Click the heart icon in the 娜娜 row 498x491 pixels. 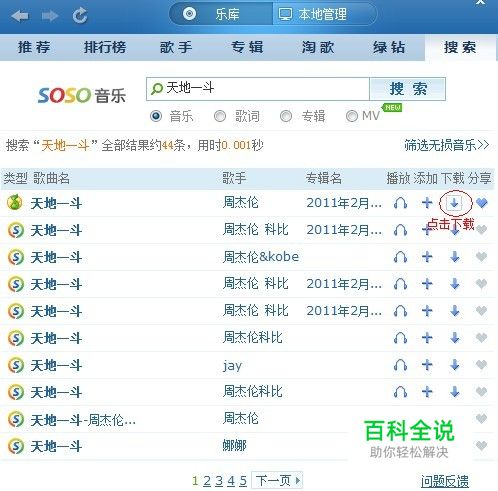pyautogui.click(x=482, y=446)
